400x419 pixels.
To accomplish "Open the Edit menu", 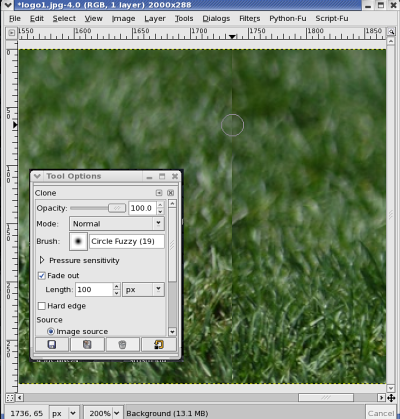I will [37, 19].
